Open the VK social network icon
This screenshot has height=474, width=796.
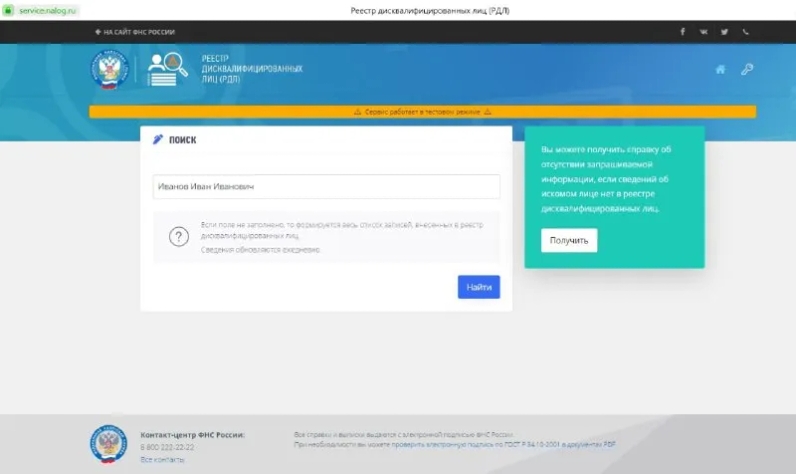pyautogui.click(x=704, y=32)
